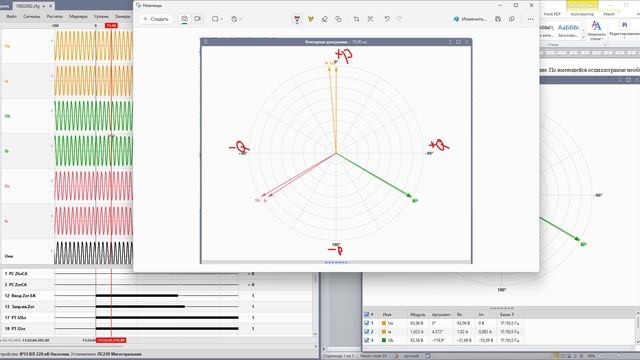
Task: Select the yellow highlighter tool
Action: point(311,19)
